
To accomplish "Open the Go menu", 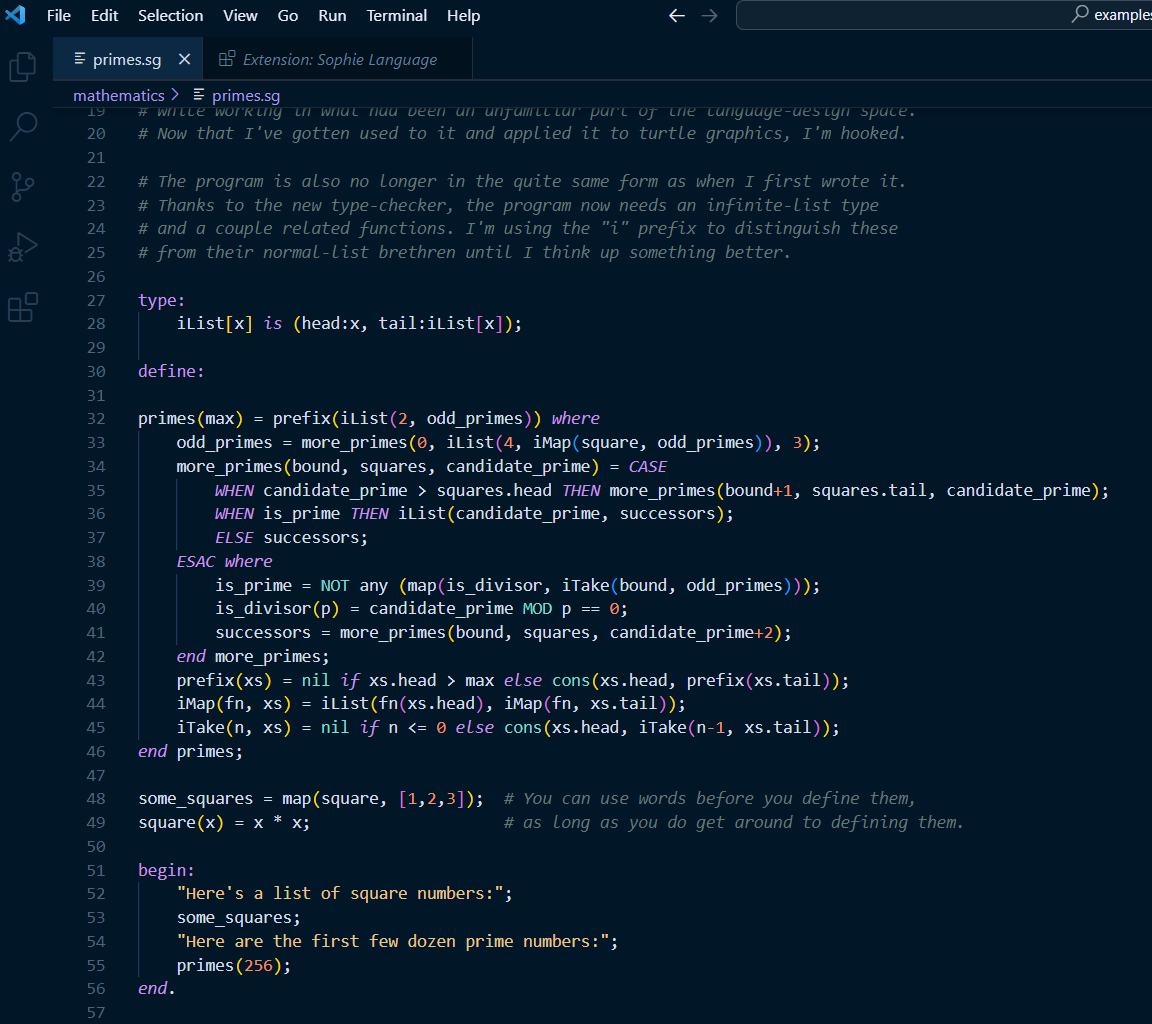I will (x=287, y=15).
